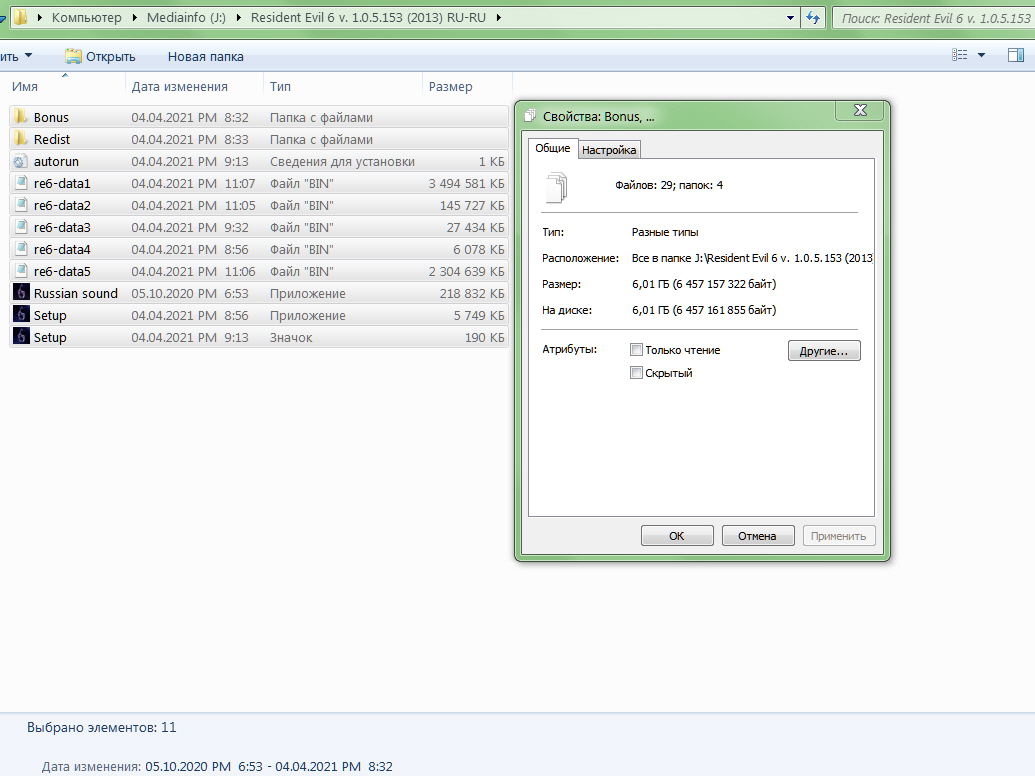This screenshot has height=776, width=1035.
Task: Click the Отмена button
Action: (x=757, y=536)
